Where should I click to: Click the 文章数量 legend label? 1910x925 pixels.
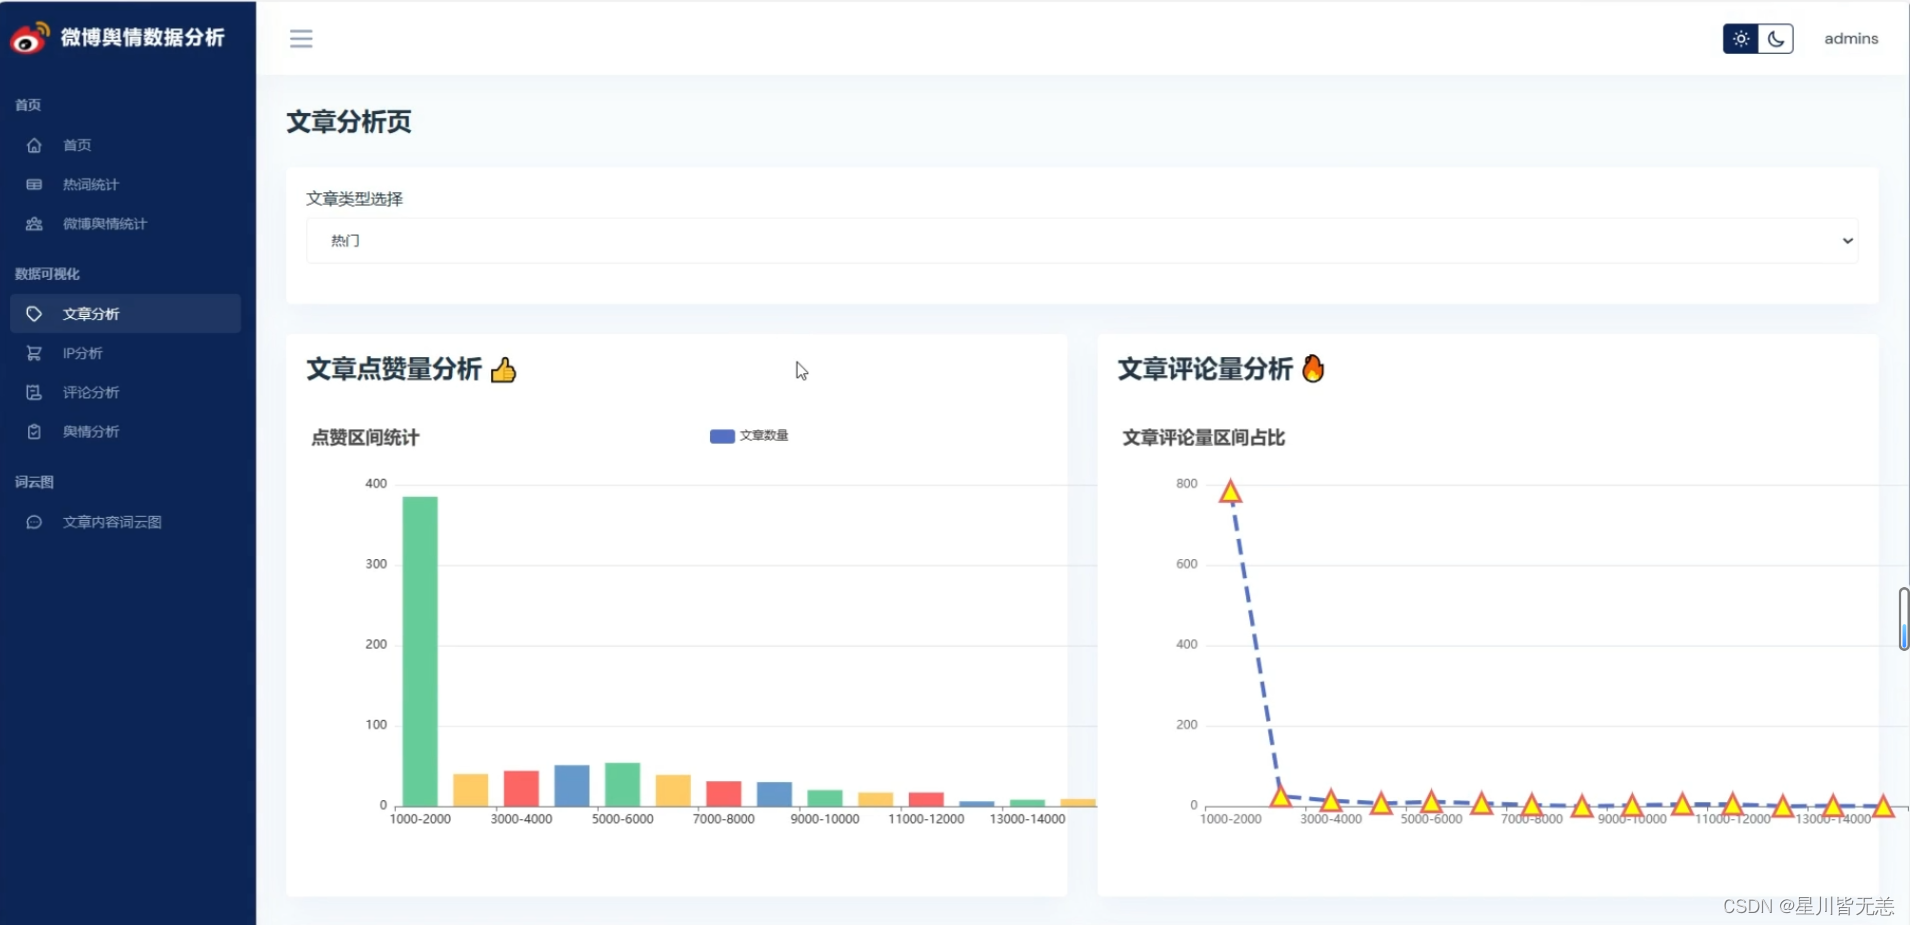point(764,436)
